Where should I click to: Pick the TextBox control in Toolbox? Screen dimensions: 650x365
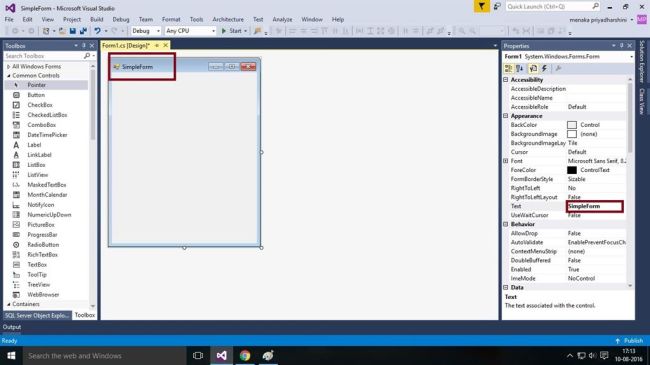point(37,264)
